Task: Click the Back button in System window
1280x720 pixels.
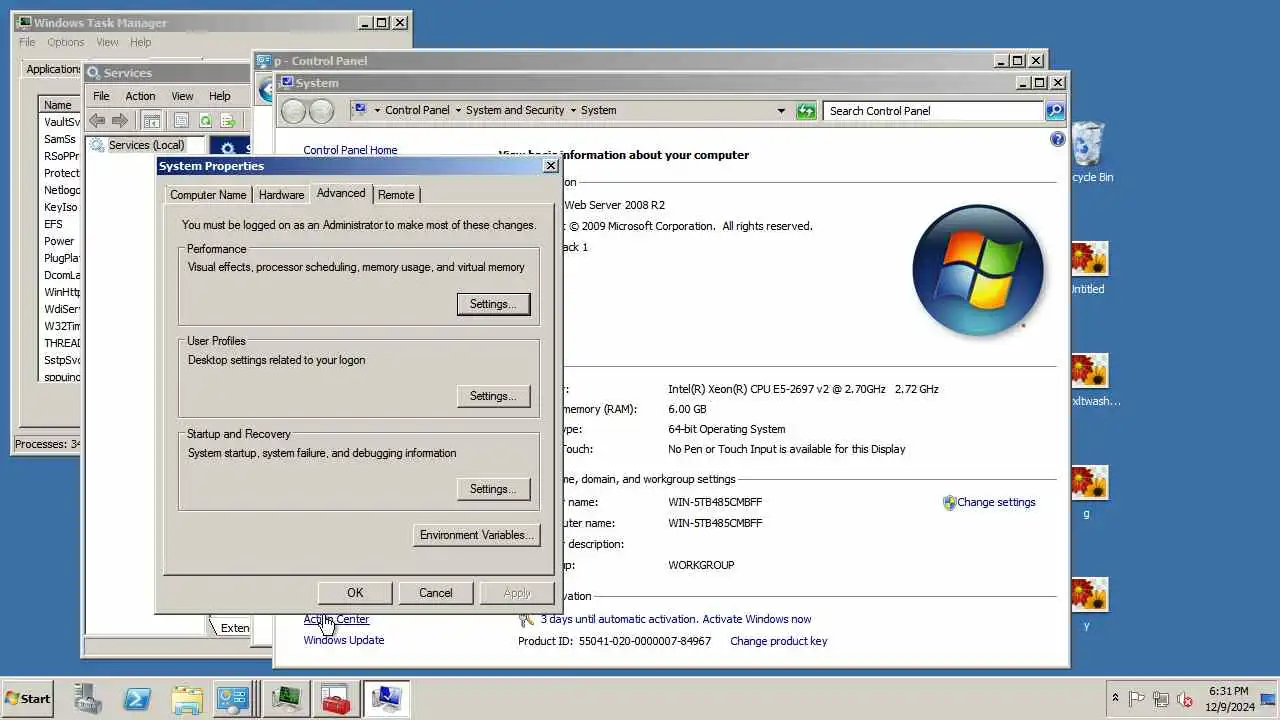Action: (294, 111)
